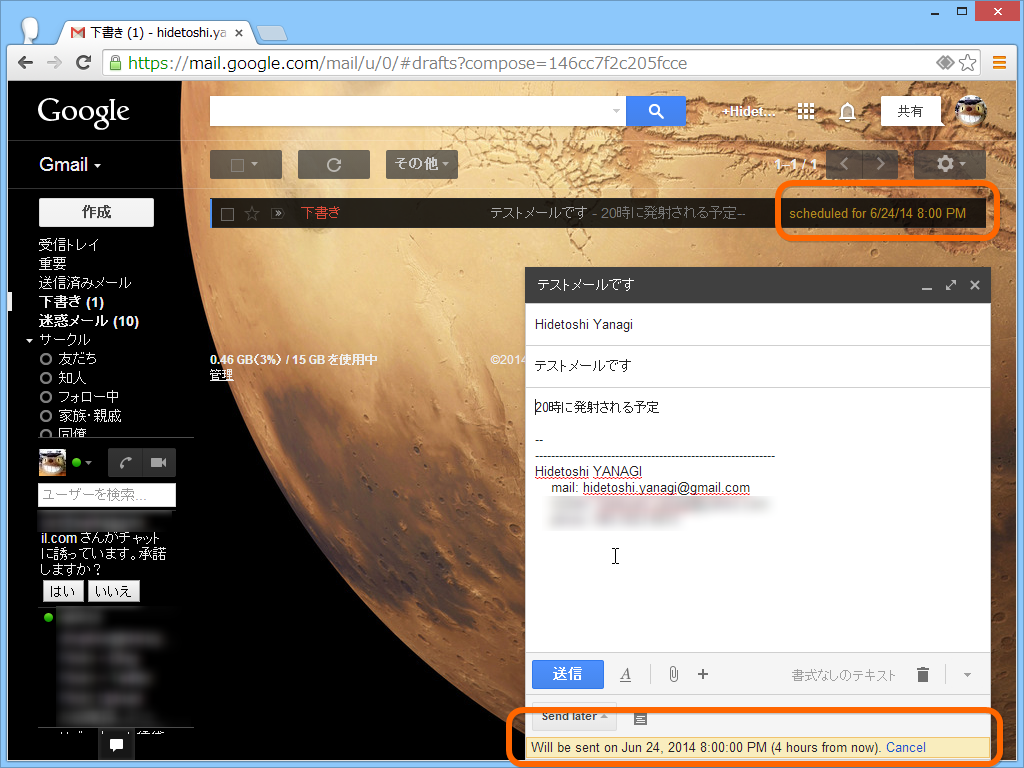
Task: Cancel the scheduled send
Action: click(906, 748)
